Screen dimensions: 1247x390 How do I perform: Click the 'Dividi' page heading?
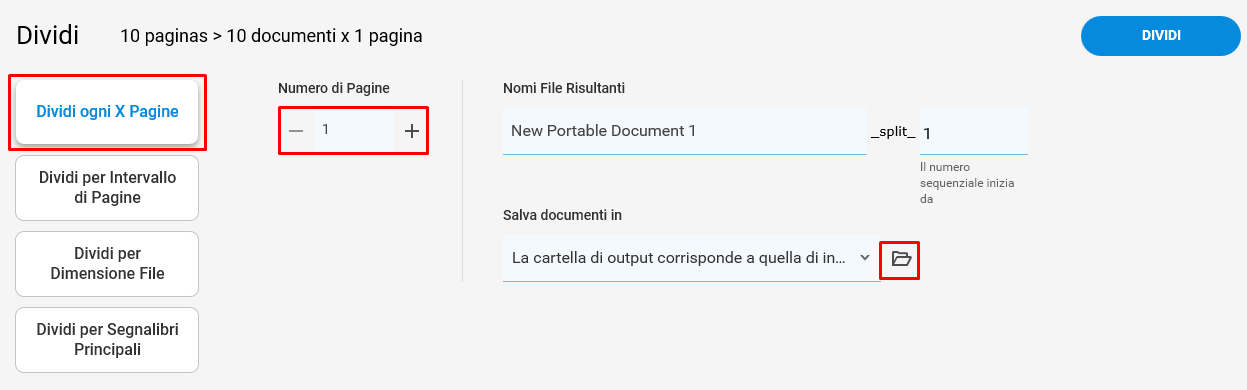(x=47, y=35)
